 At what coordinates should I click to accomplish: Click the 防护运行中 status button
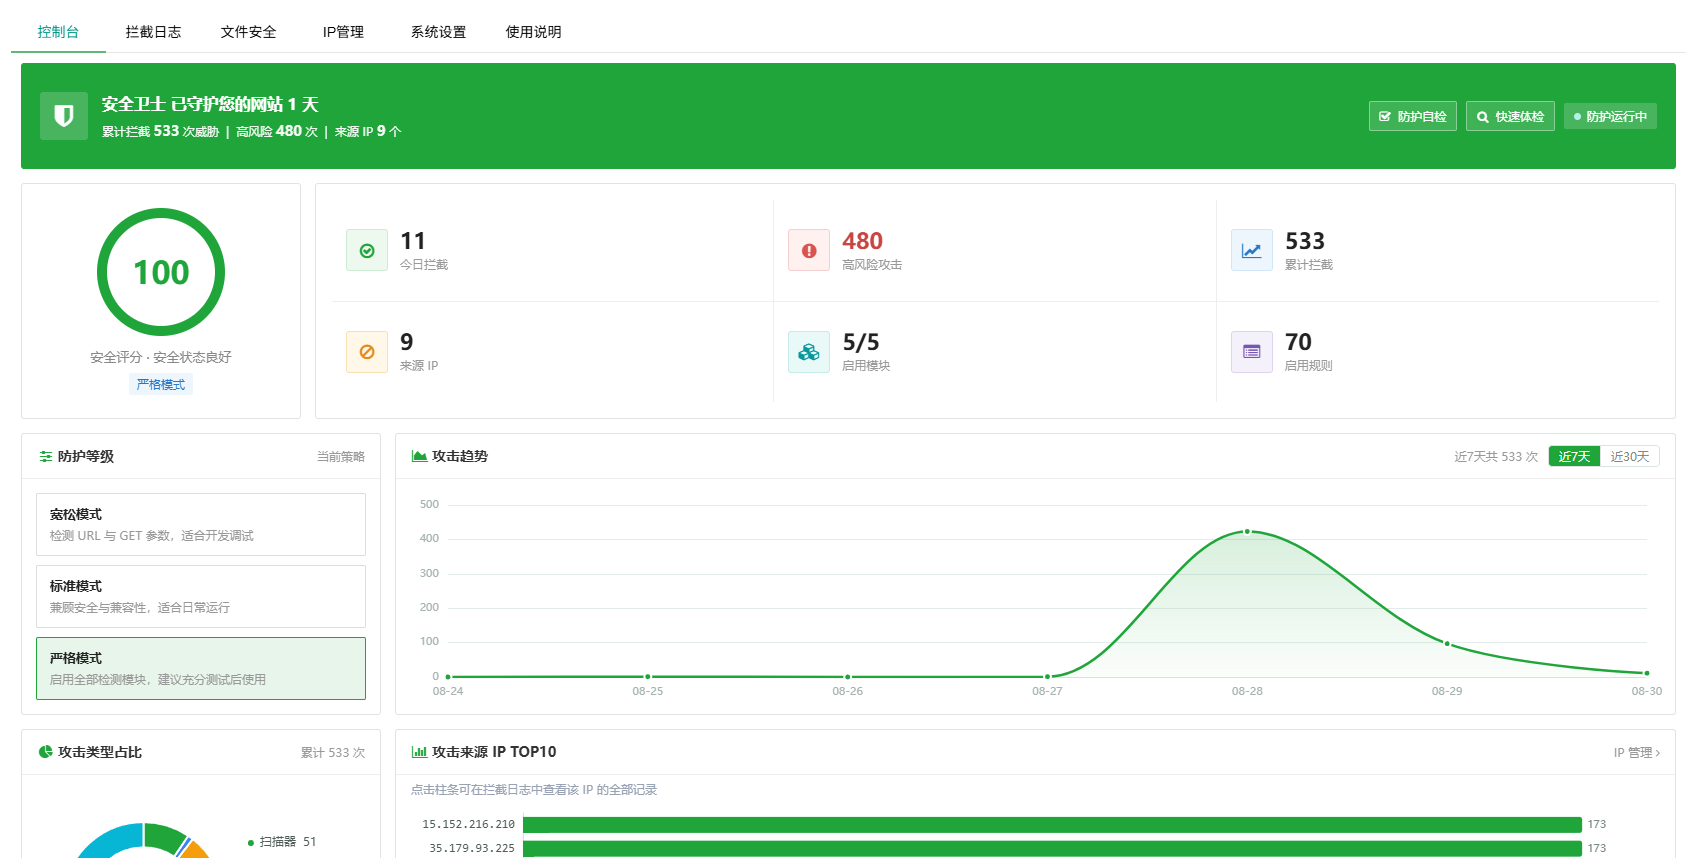pyautogui.click(x=1610, y=116)
